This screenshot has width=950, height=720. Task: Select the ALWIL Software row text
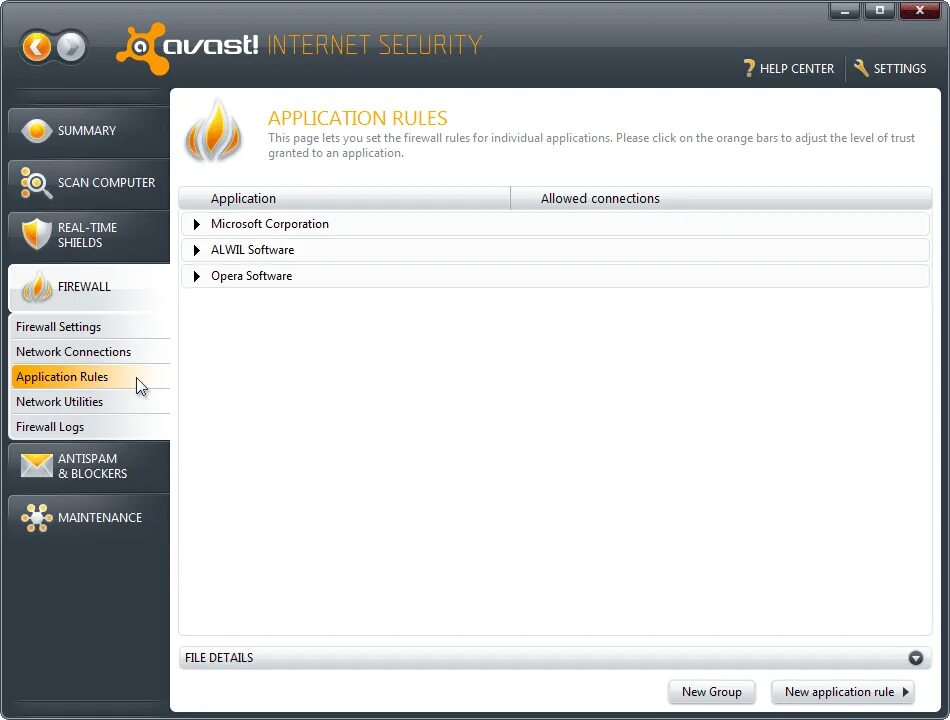click(x=252, y=250)
